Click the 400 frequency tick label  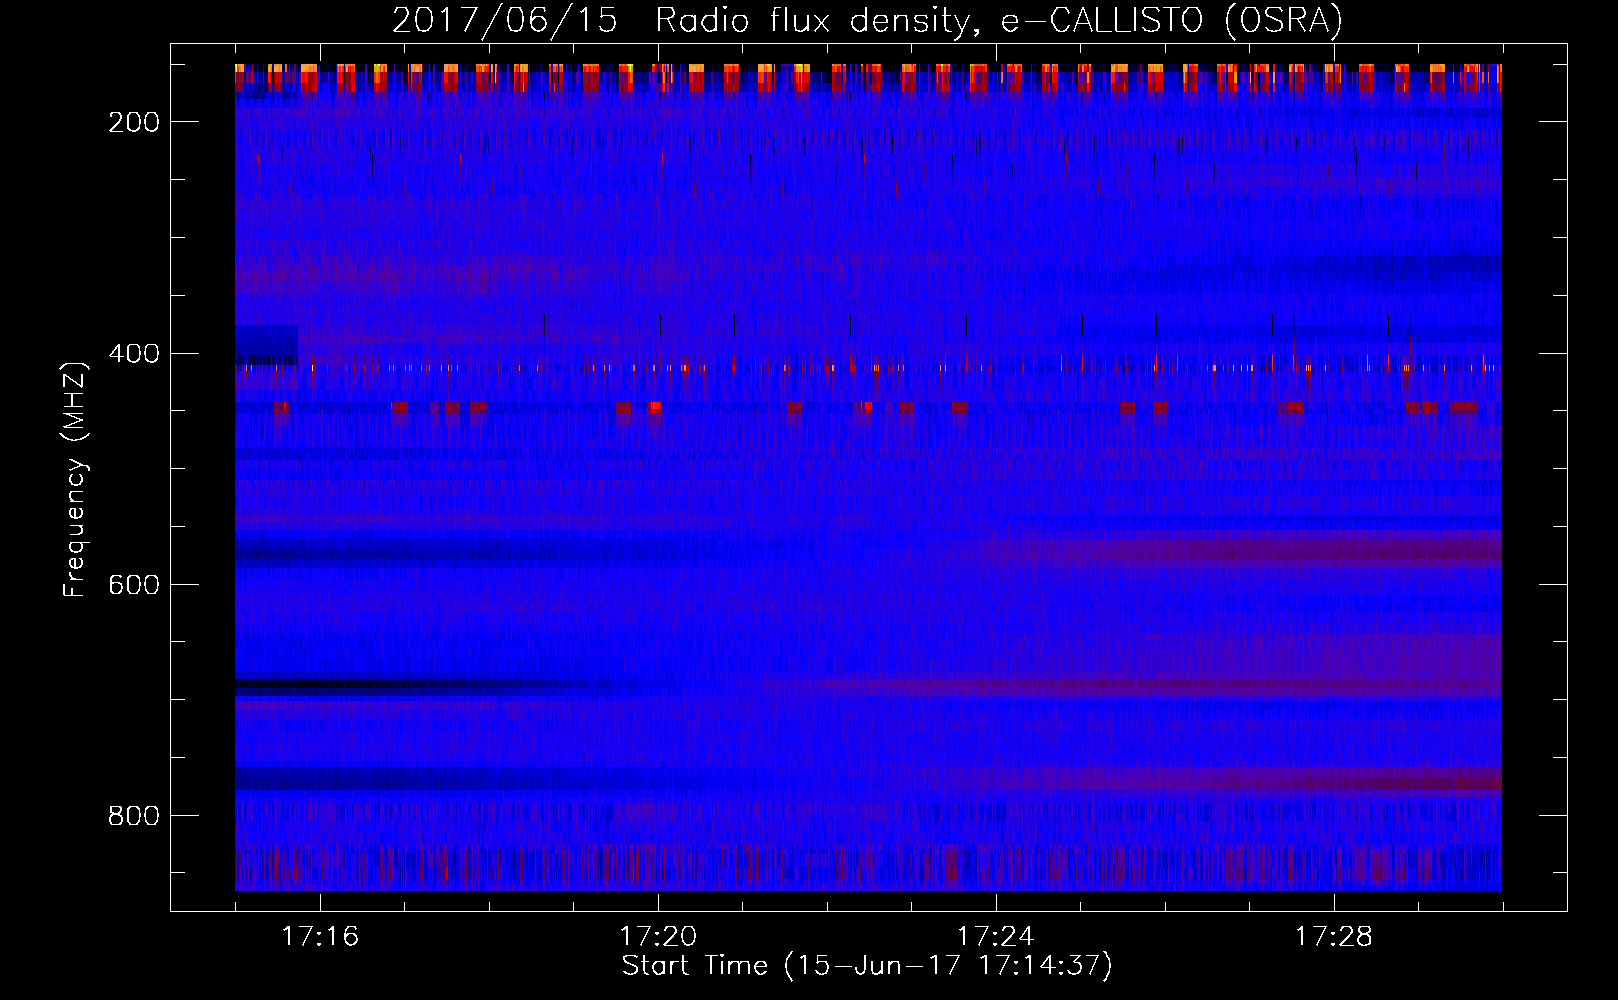click(133, 354)
